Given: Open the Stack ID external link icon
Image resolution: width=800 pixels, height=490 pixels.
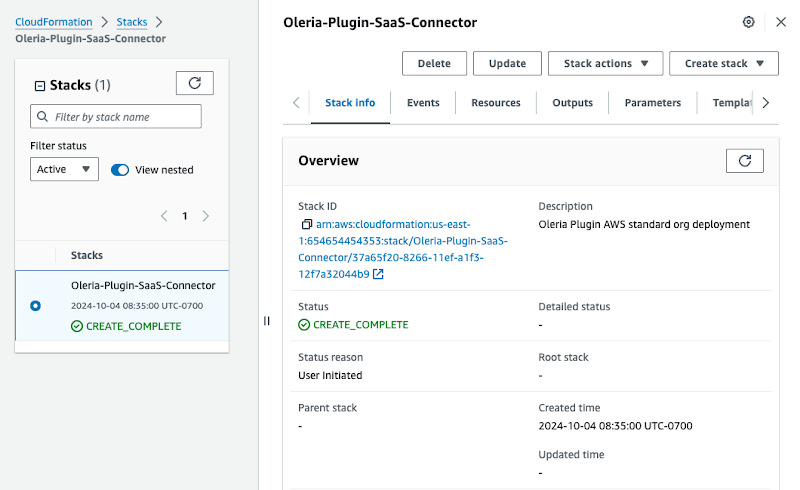Looking at the screenshot, I should [x=378, y=274].
